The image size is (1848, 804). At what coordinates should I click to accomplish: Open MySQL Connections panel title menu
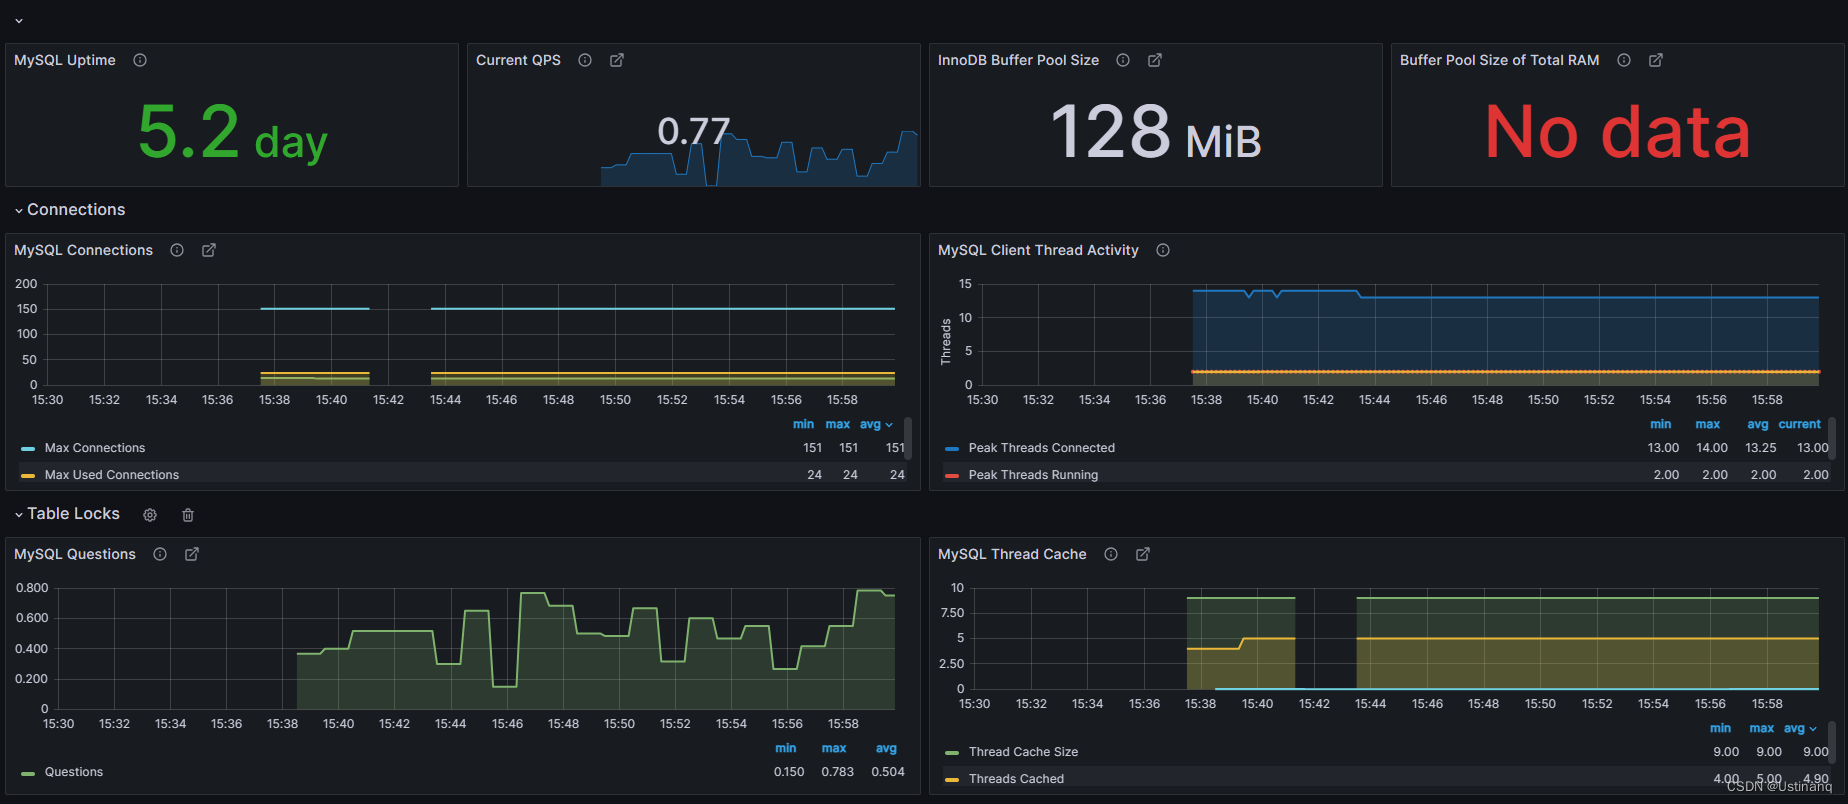coord(83,250)
